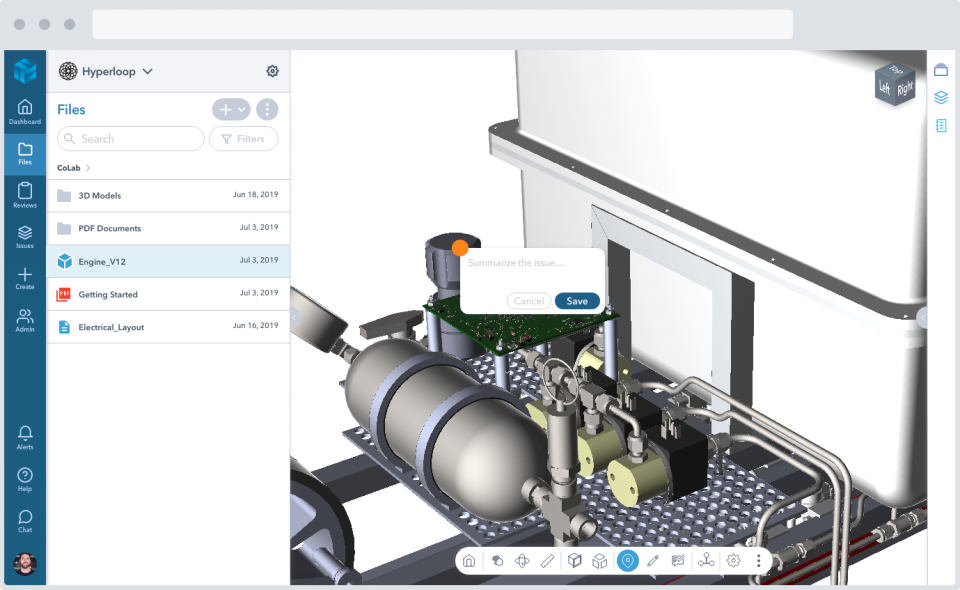The image size is (960, 590).
Task: Open viewer settings gear in toolbar
Action: (733, 561)
